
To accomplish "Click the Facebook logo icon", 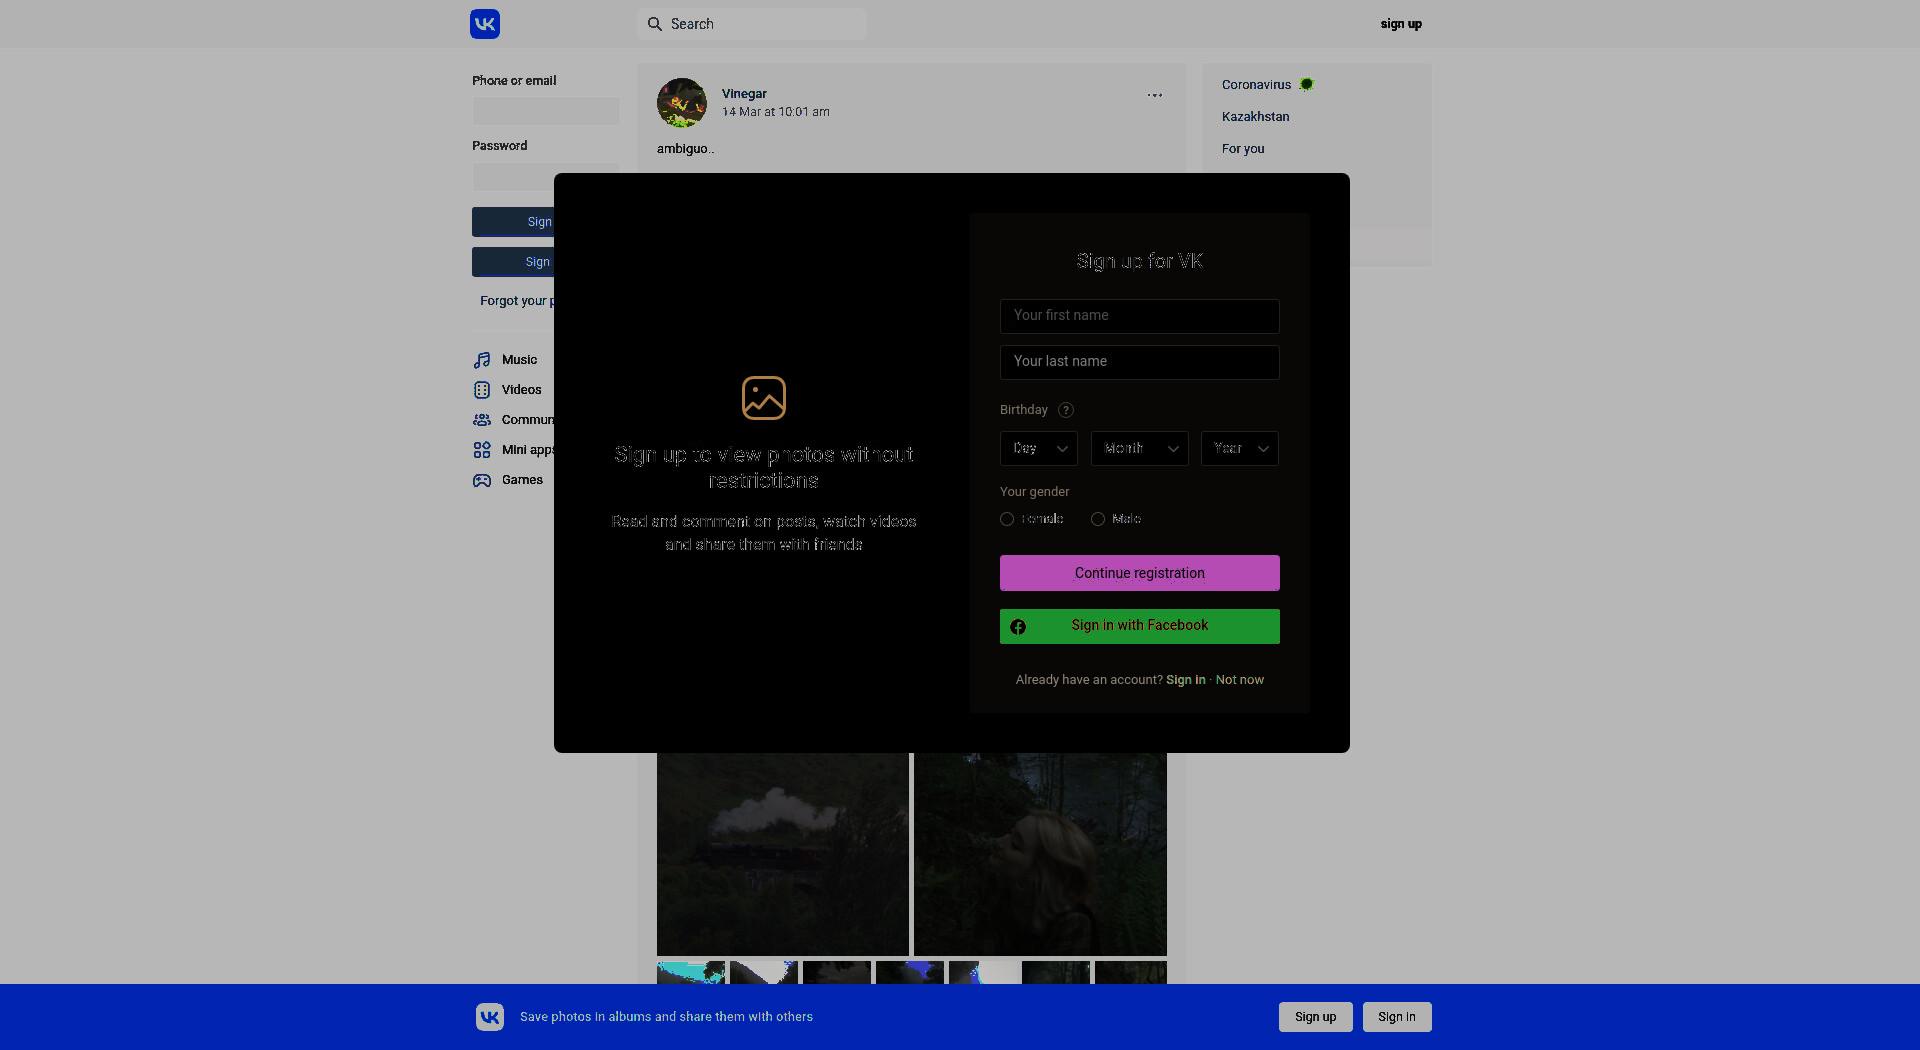I will [x=1018, y=627].
